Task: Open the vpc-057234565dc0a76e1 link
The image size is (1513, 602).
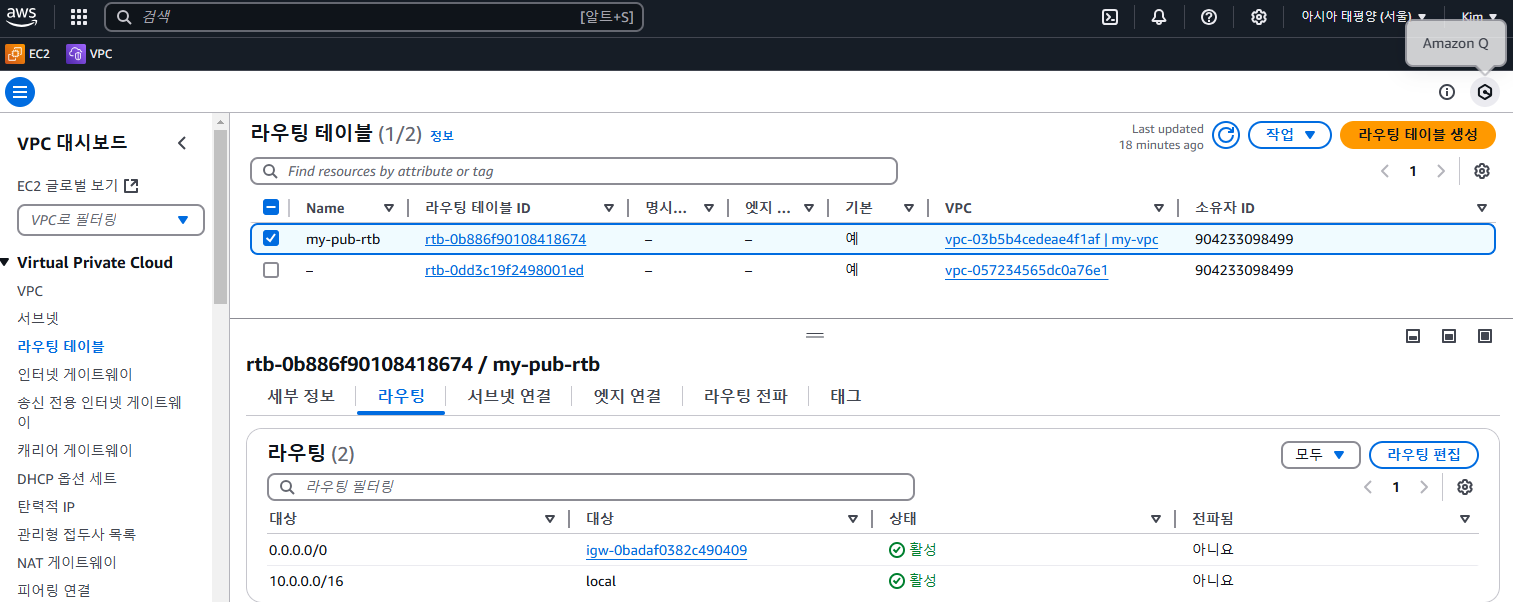Action: (x=1026, y=270)
